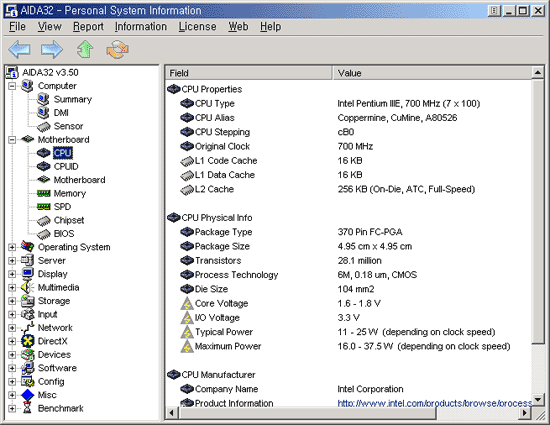Open the Information menu
Image resolution: width=550 pixels, height=425 pixels.
[141, 27]
